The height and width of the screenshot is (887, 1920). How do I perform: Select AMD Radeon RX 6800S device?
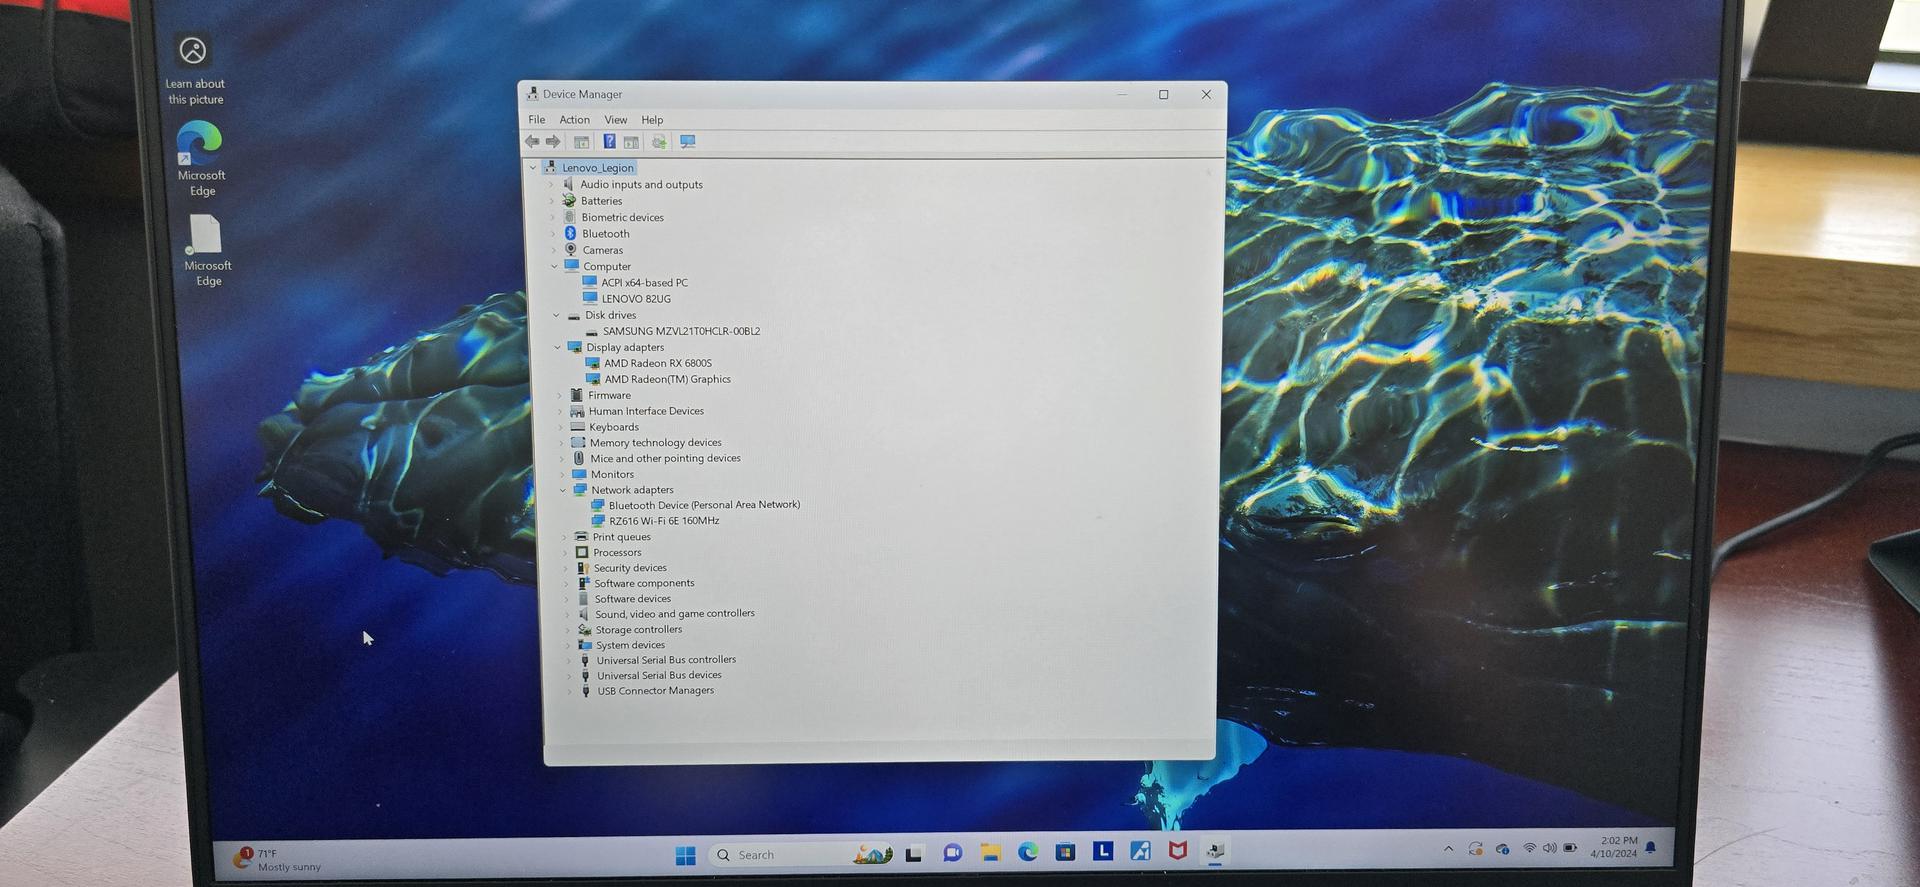coord(657,364)
